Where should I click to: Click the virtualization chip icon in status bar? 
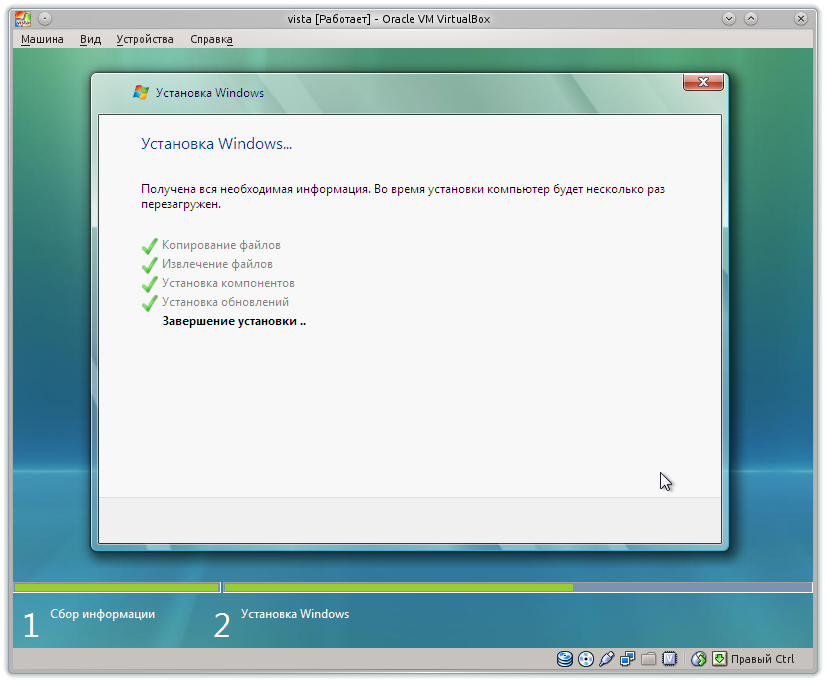[x=669, y=659]
